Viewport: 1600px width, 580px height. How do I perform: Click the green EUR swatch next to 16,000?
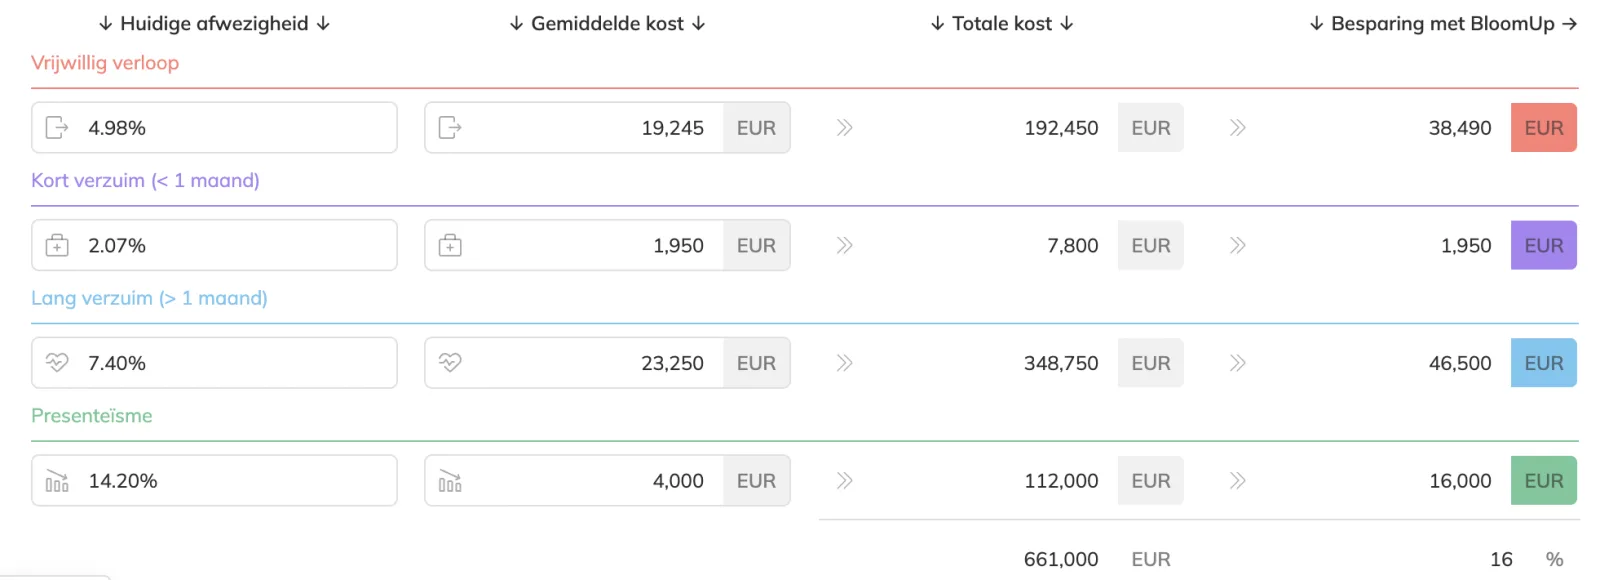tap(1543, 481)
